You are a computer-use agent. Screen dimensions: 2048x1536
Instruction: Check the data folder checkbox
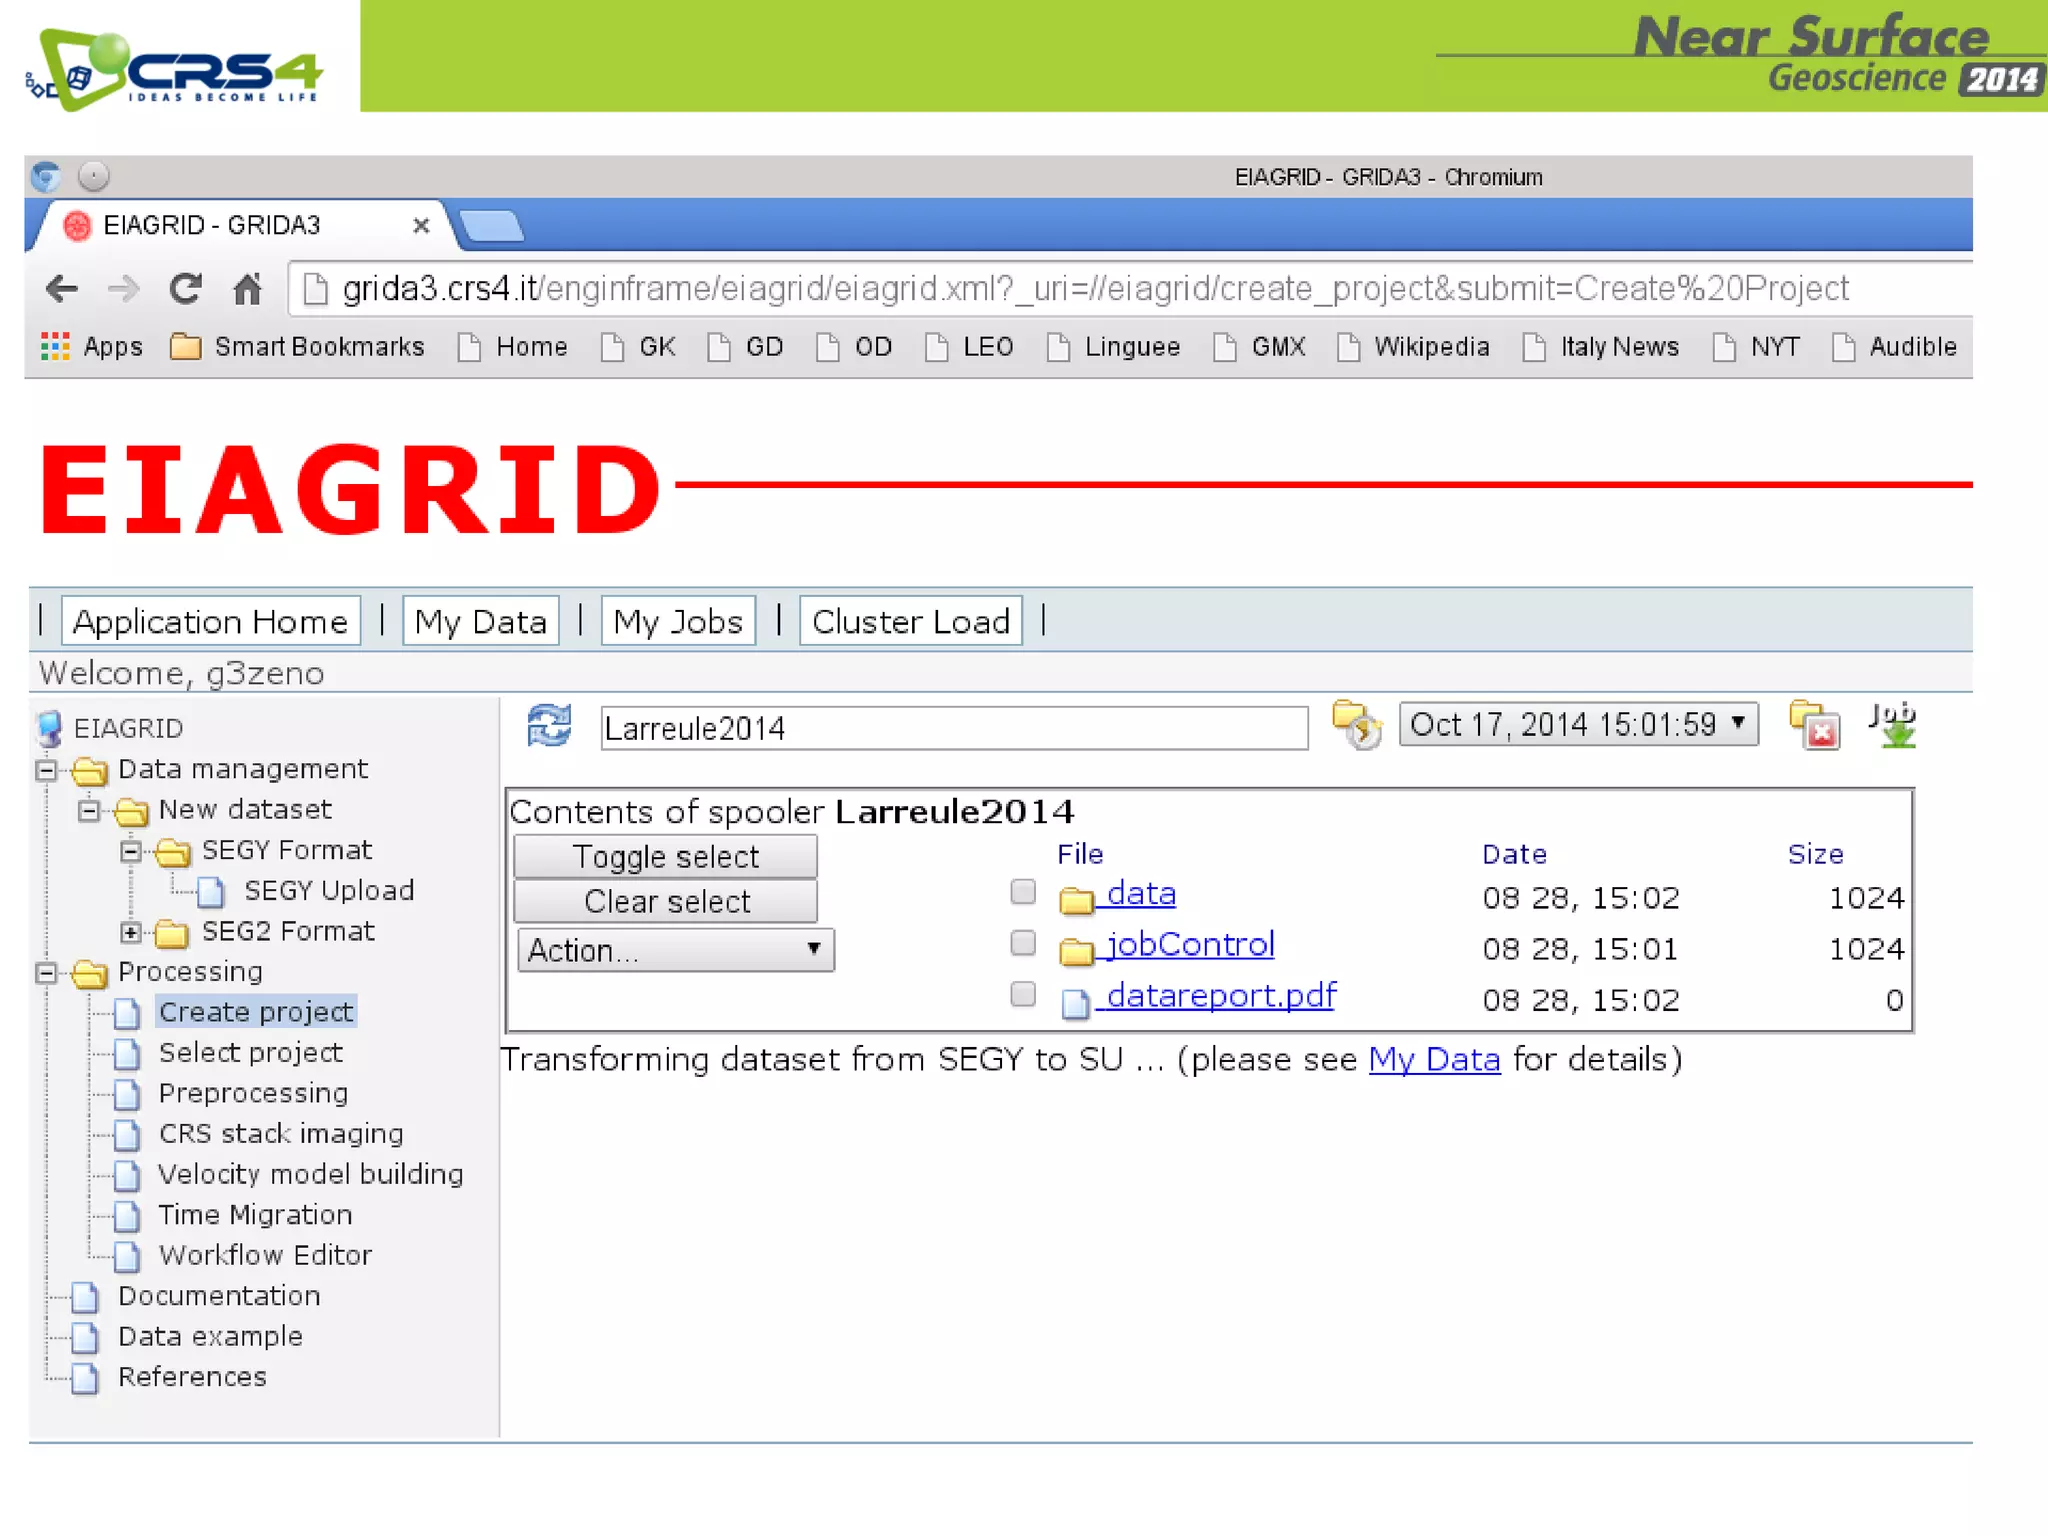1022,891
